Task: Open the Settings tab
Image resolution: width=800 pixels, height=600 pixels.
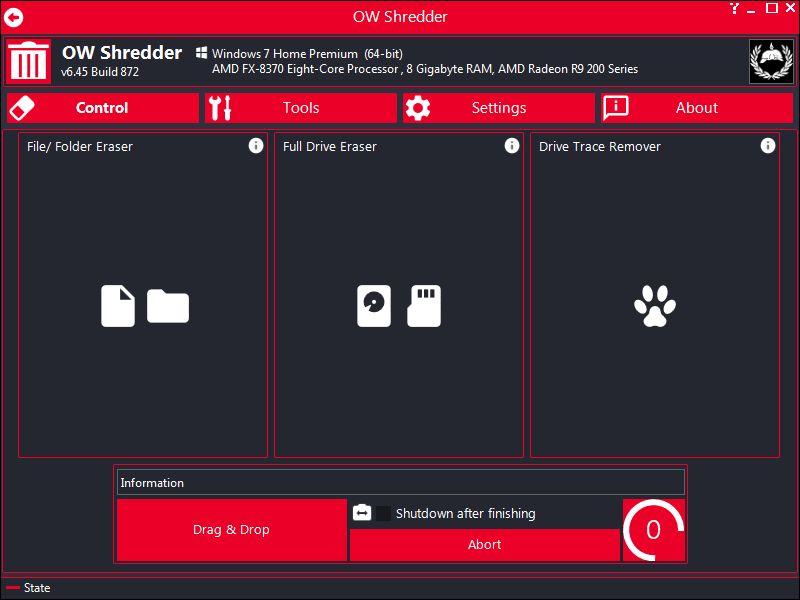Action: point(498,107)
